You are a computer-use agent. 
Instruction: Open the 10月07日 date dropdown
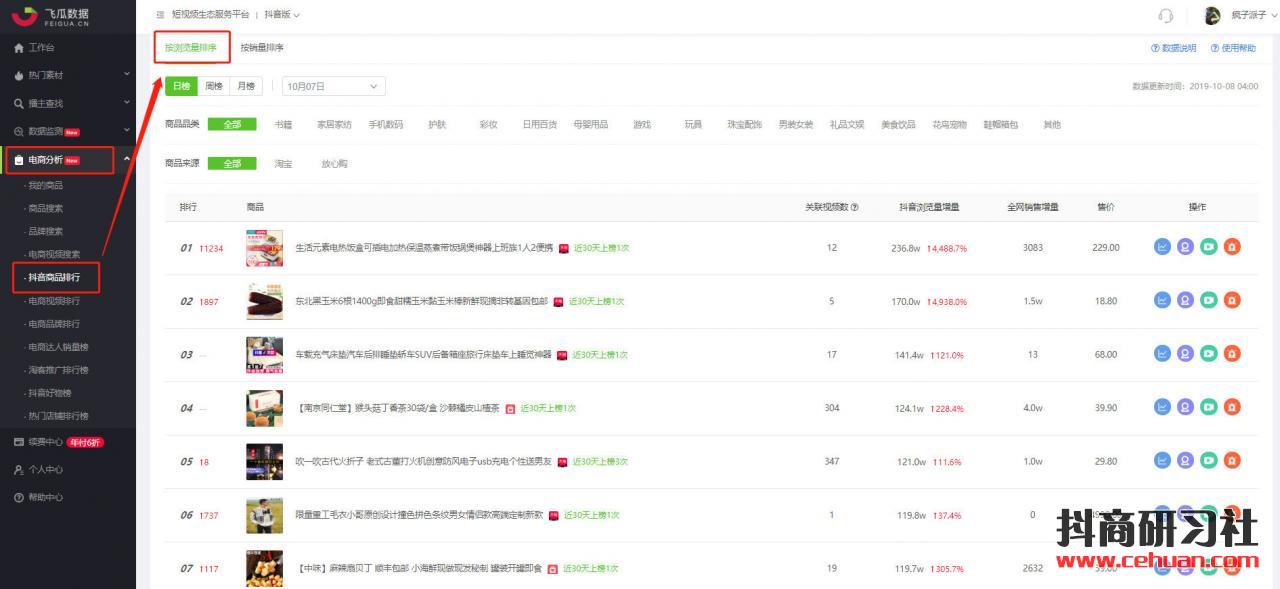(333, 87)
